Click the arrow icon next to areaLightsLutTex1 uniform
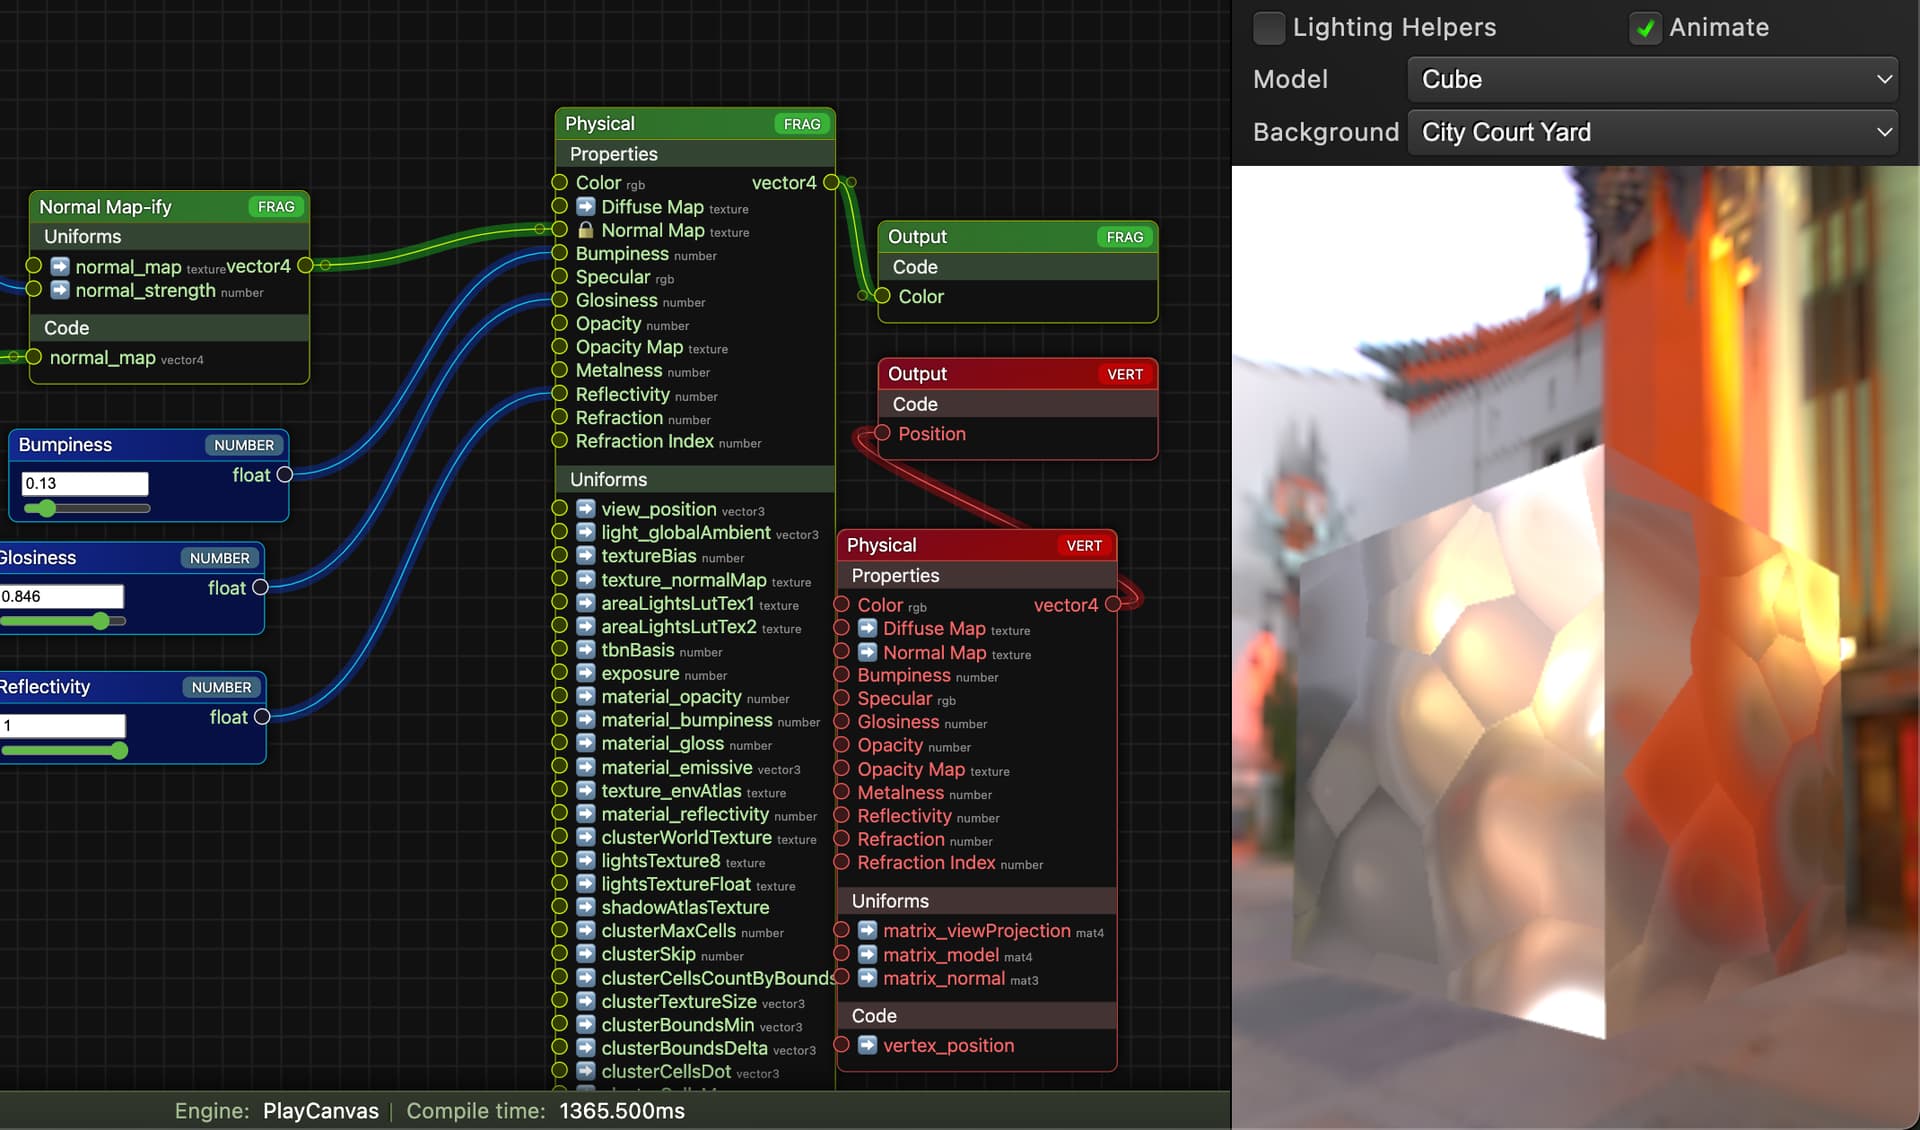Image resolution: width=1920 pixels, height=1130 pixels. click(x=585, y=603)
